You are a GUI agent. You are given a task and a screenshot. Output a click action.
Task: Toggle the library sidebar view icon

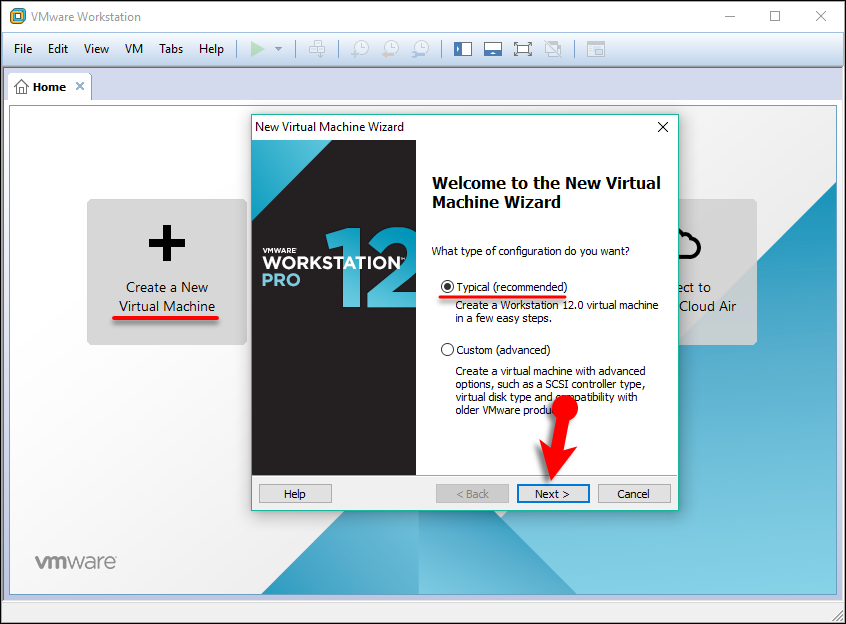pyautogui.click(x=463, y=49)
